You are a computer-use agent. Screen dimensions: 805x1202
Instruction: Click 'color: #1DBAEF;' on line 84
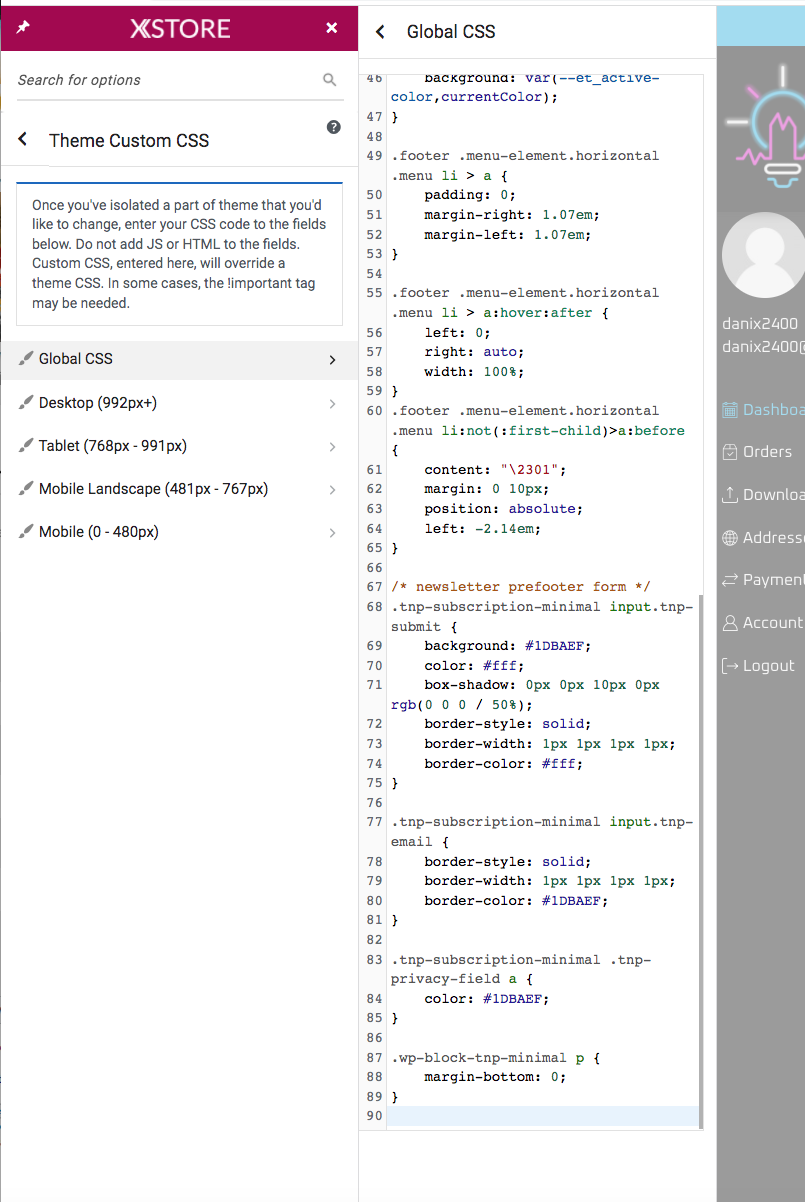click(486, 999)
